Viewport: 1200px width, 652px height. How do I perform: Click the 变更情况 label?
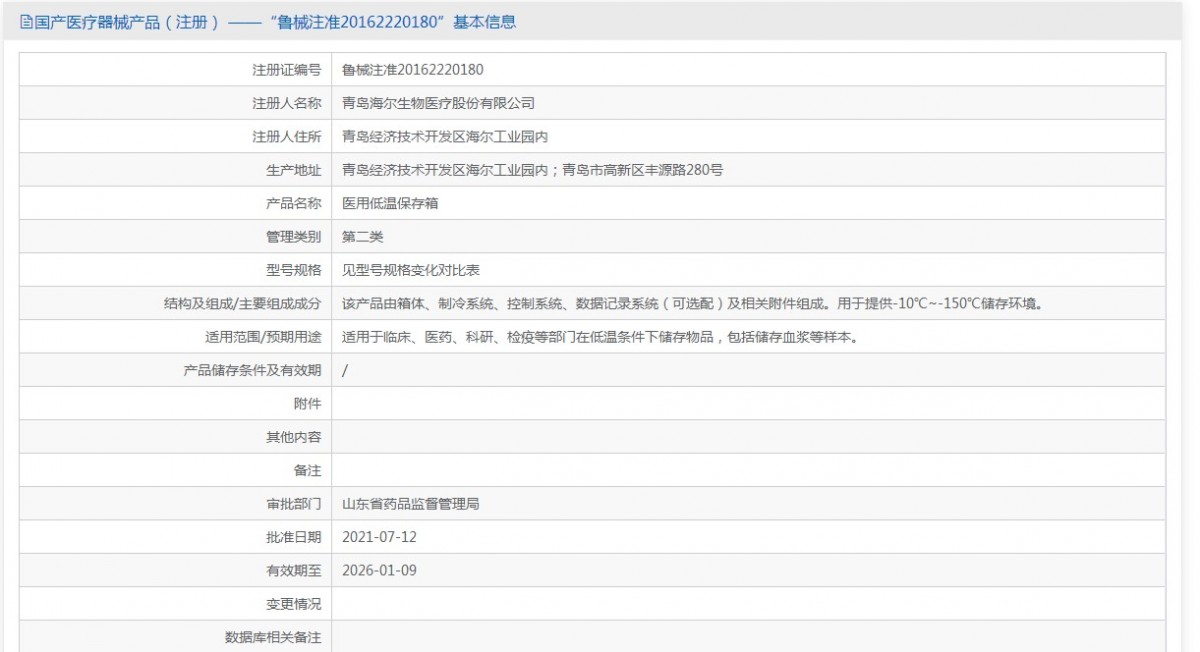click(294, 604)
